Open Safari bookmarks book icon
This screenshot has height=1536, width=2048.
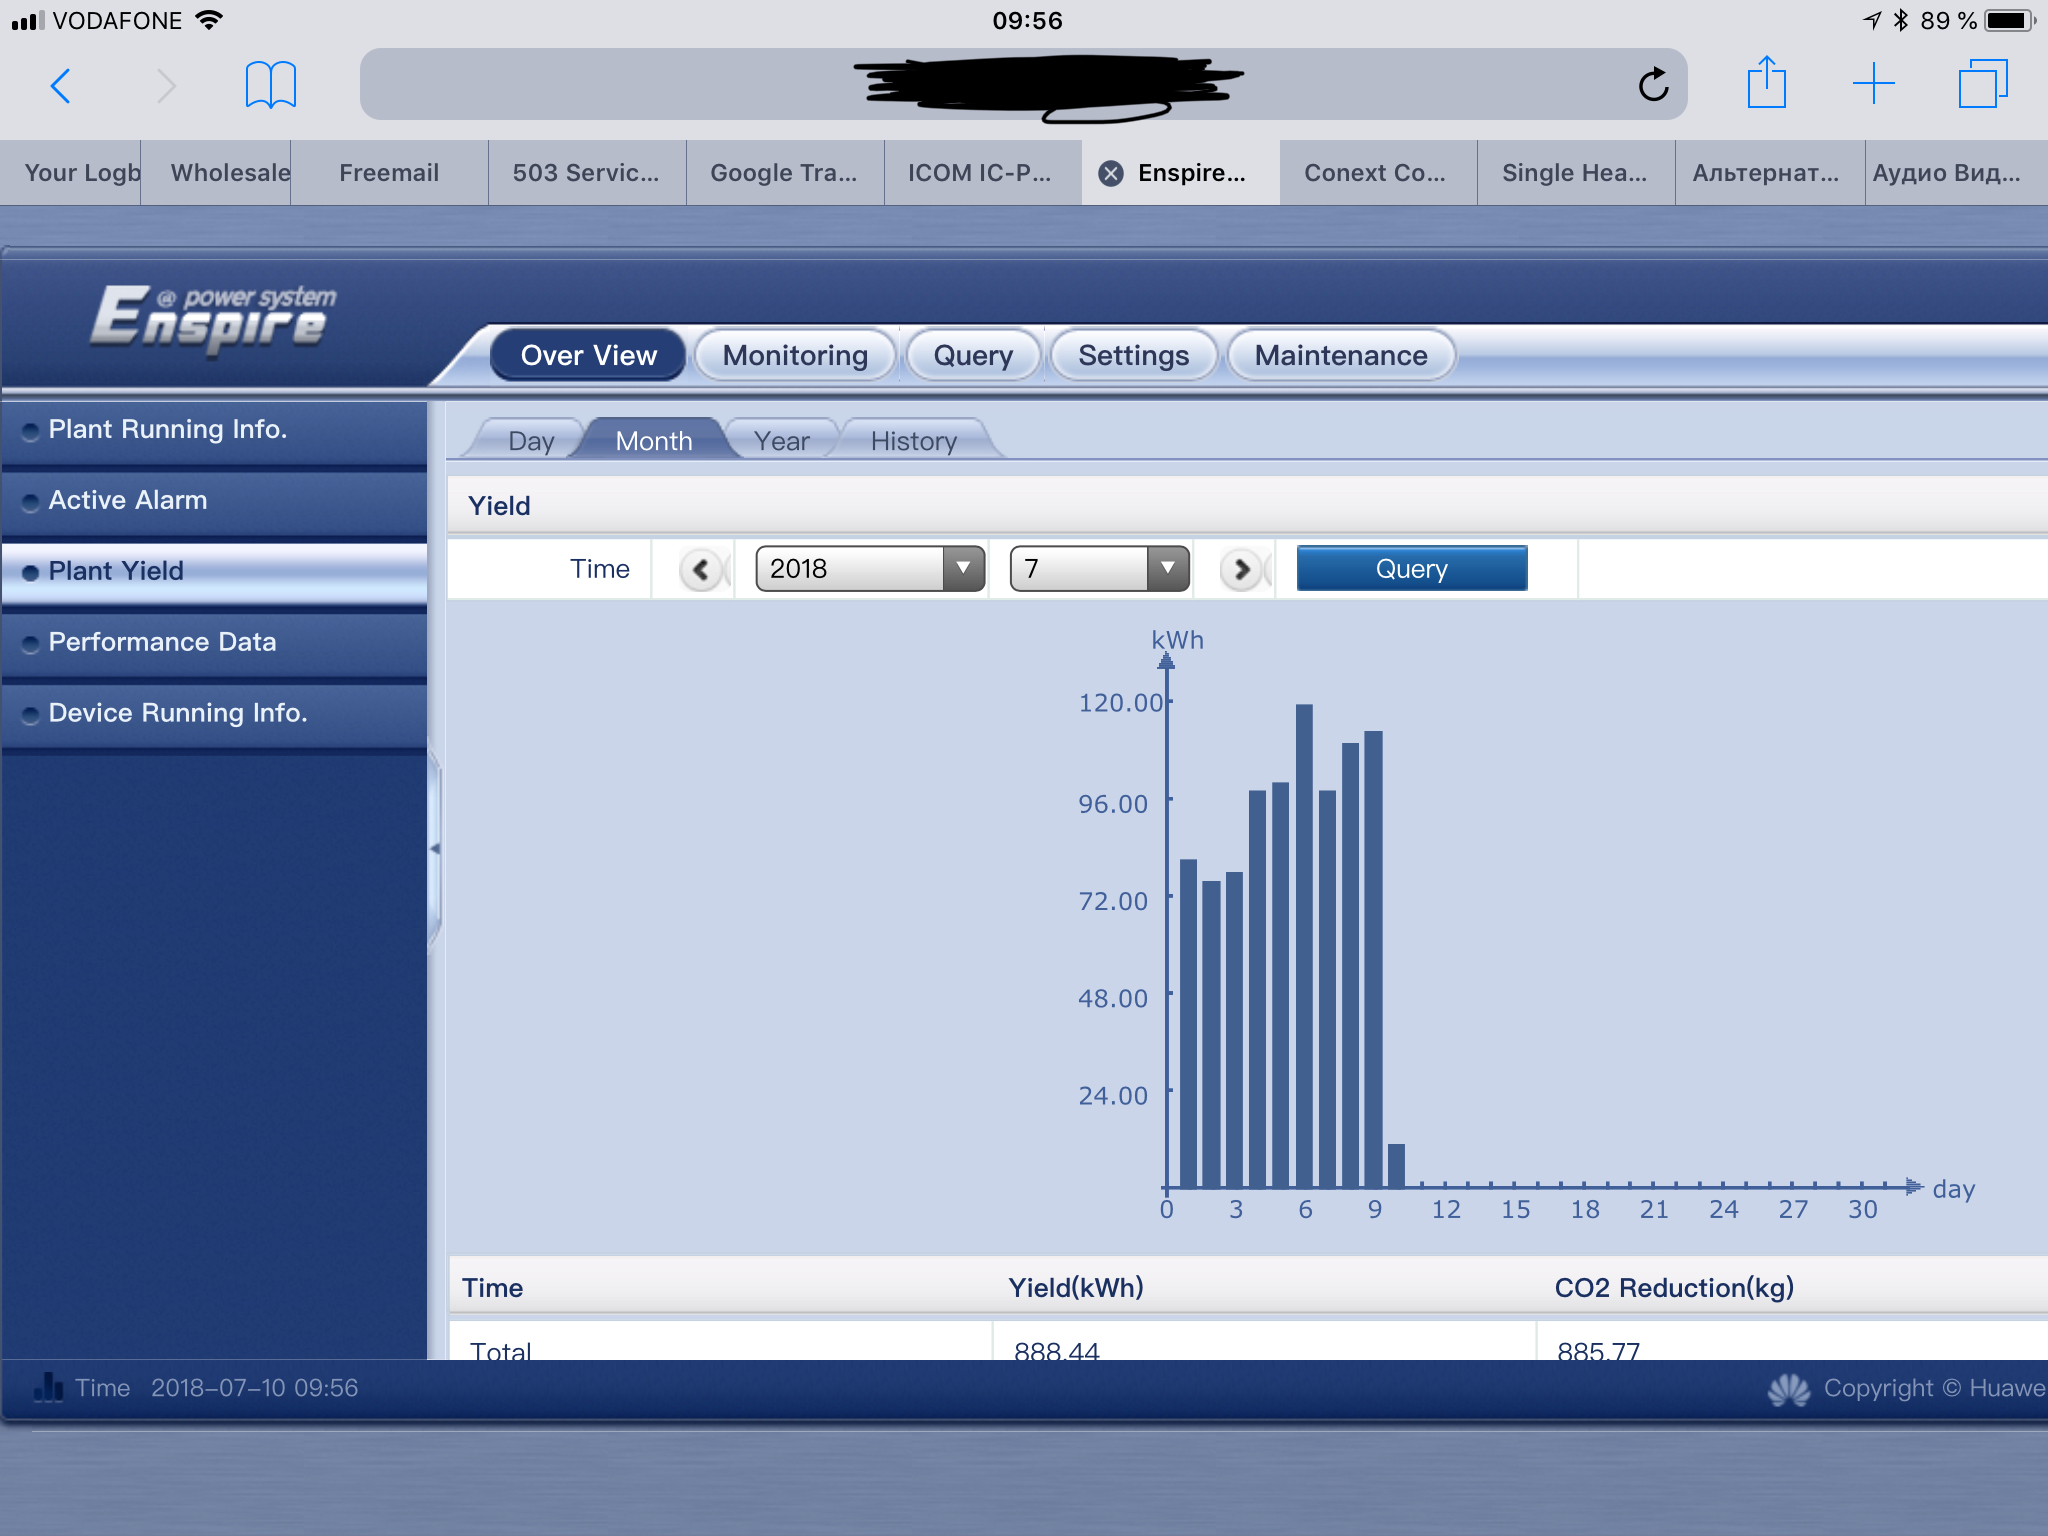pos(270,85)
